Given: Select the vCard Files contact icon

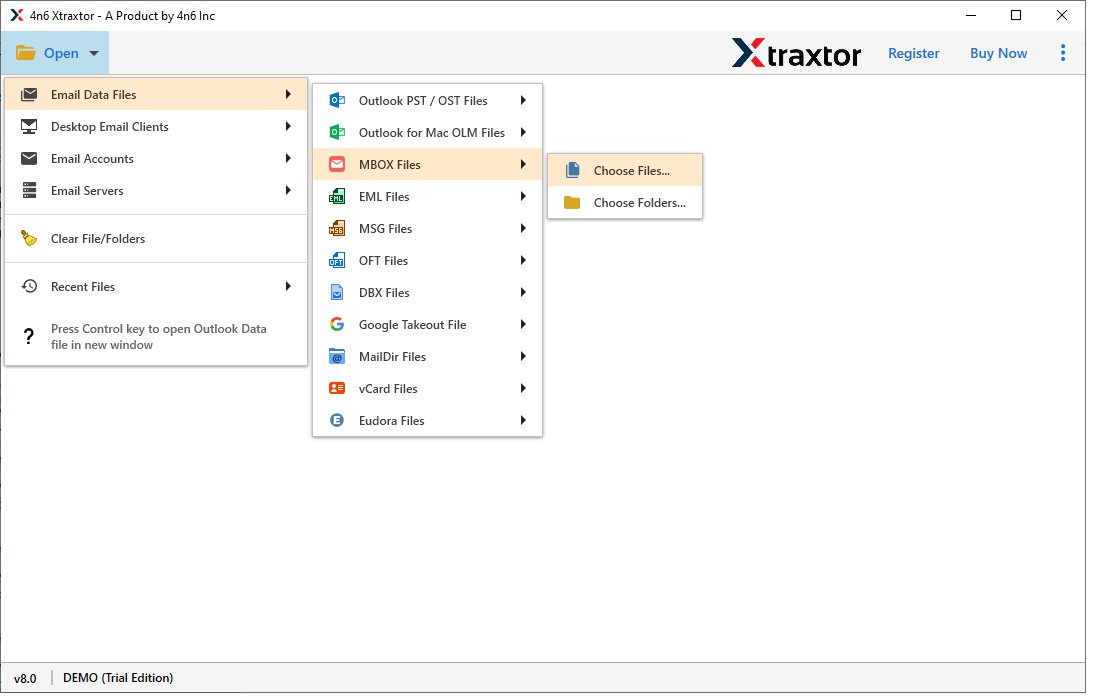Looking at the screenshot, I should coord(338,388).
